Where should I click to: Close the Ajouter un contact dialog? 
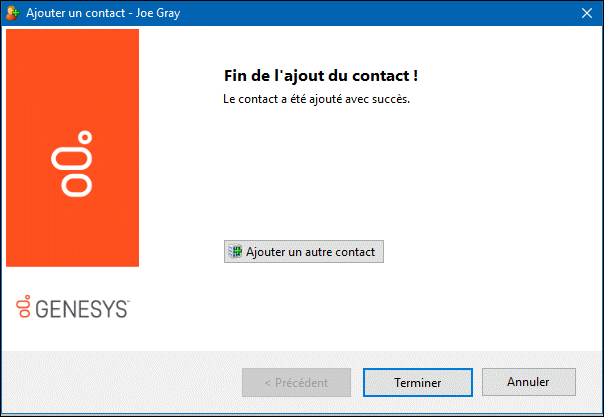[x=585, y=13]
